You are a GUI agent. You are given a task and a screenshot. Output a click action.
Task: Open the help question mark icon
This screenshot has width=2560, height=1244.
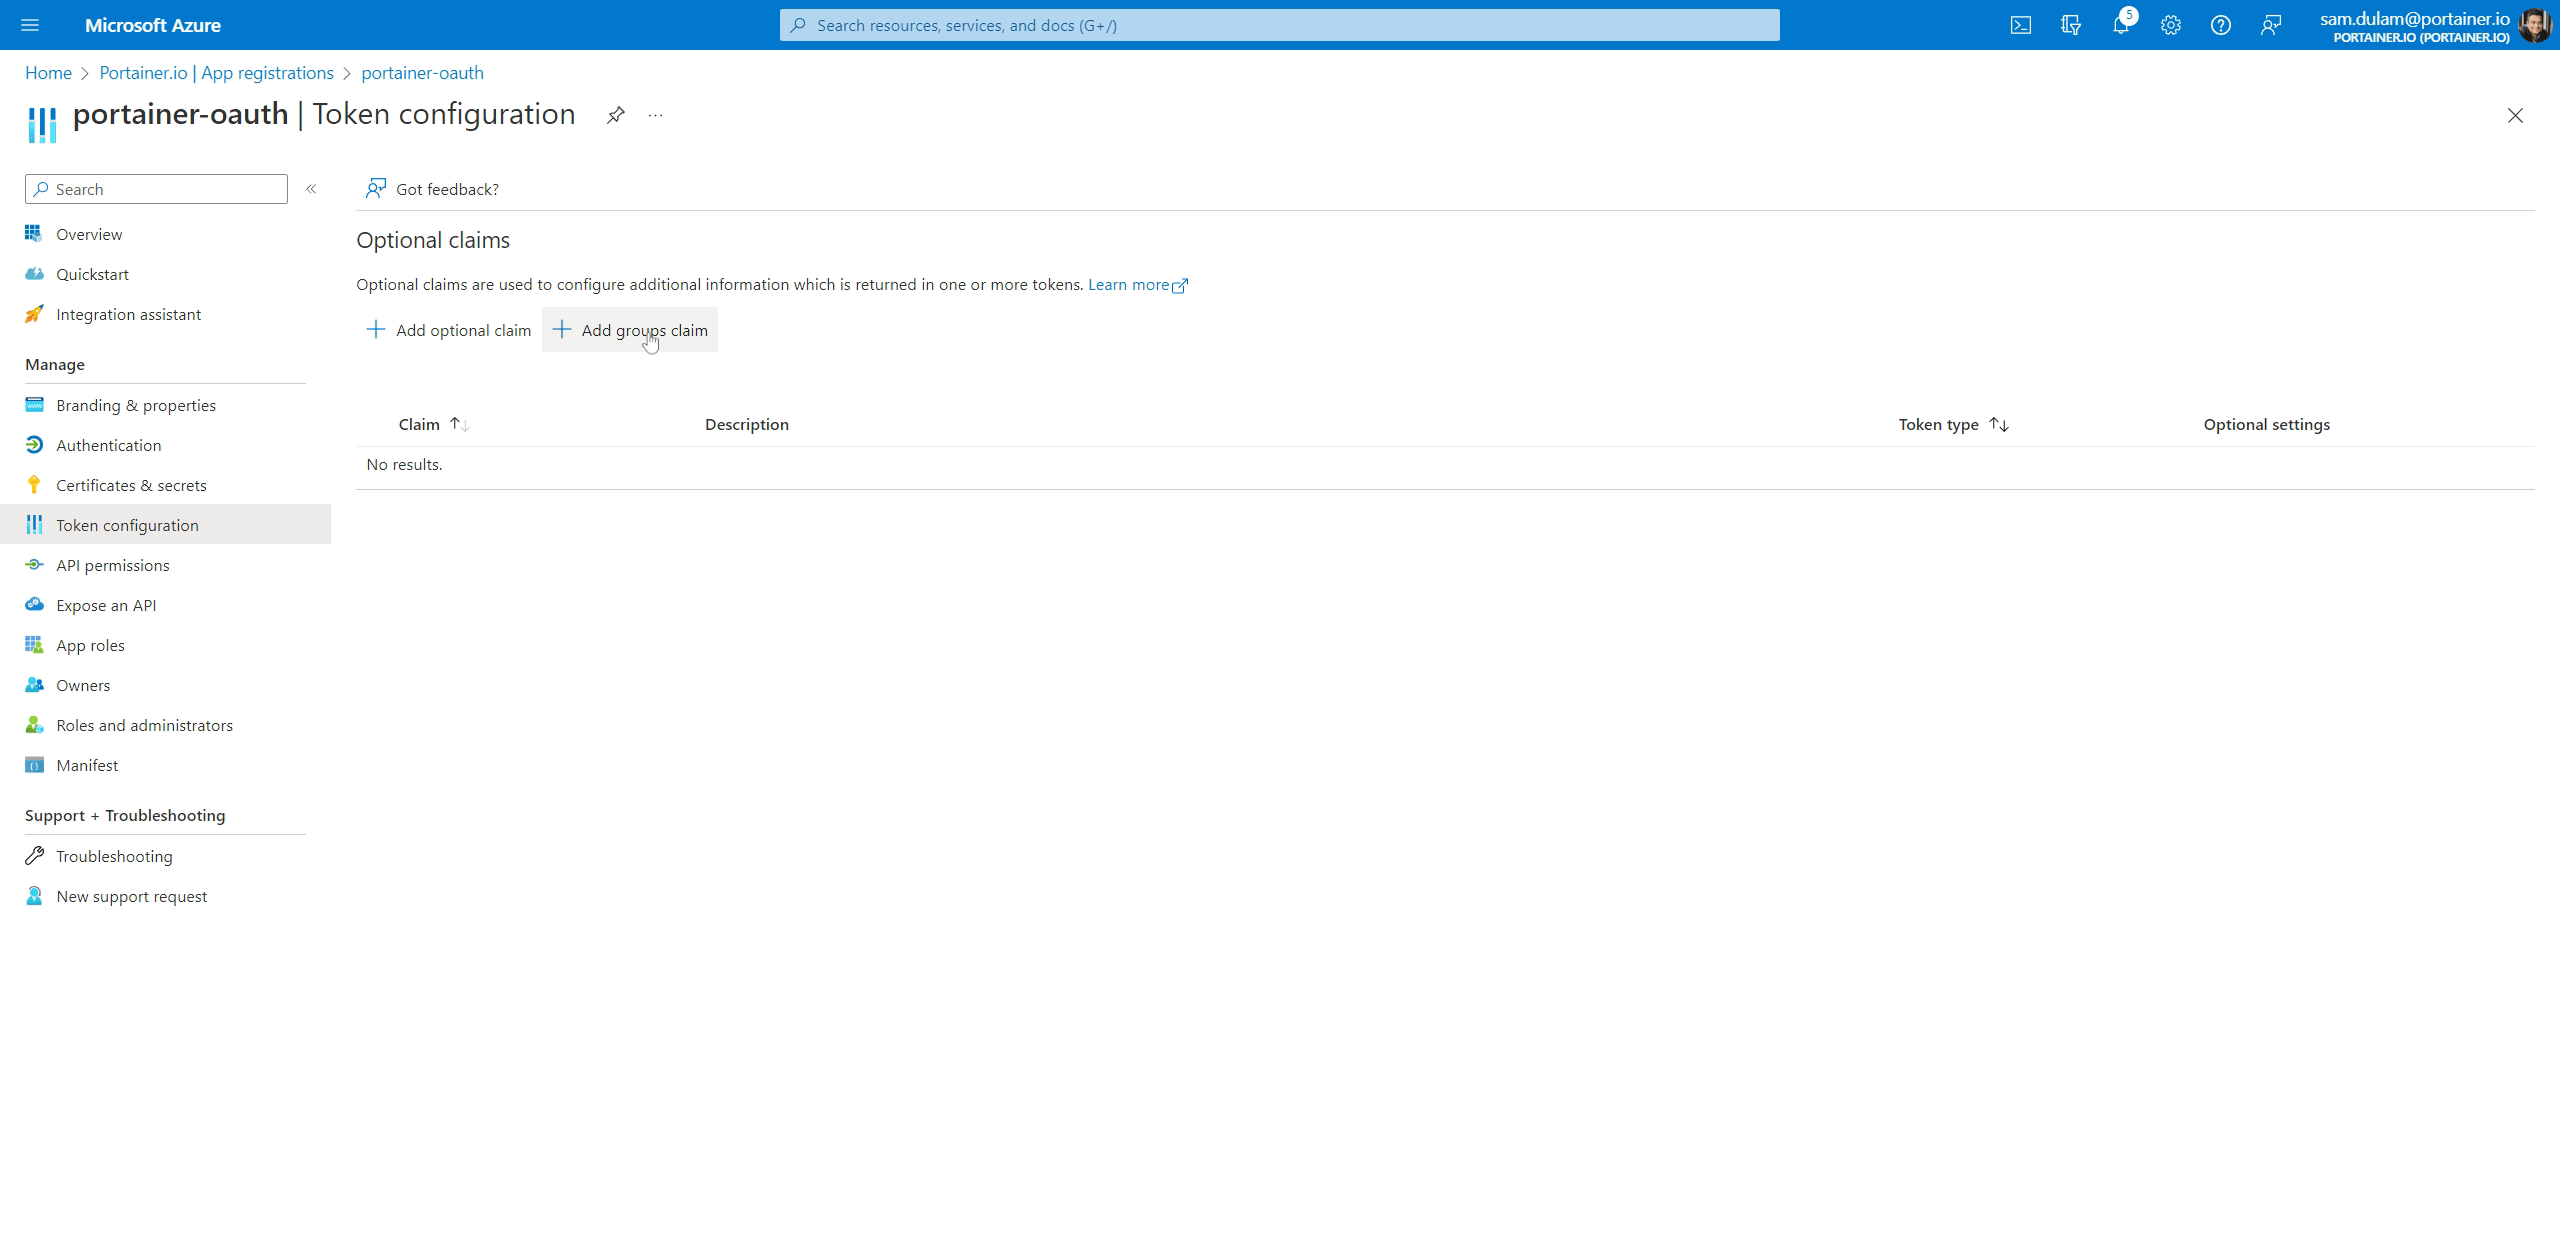[2220, 25]
